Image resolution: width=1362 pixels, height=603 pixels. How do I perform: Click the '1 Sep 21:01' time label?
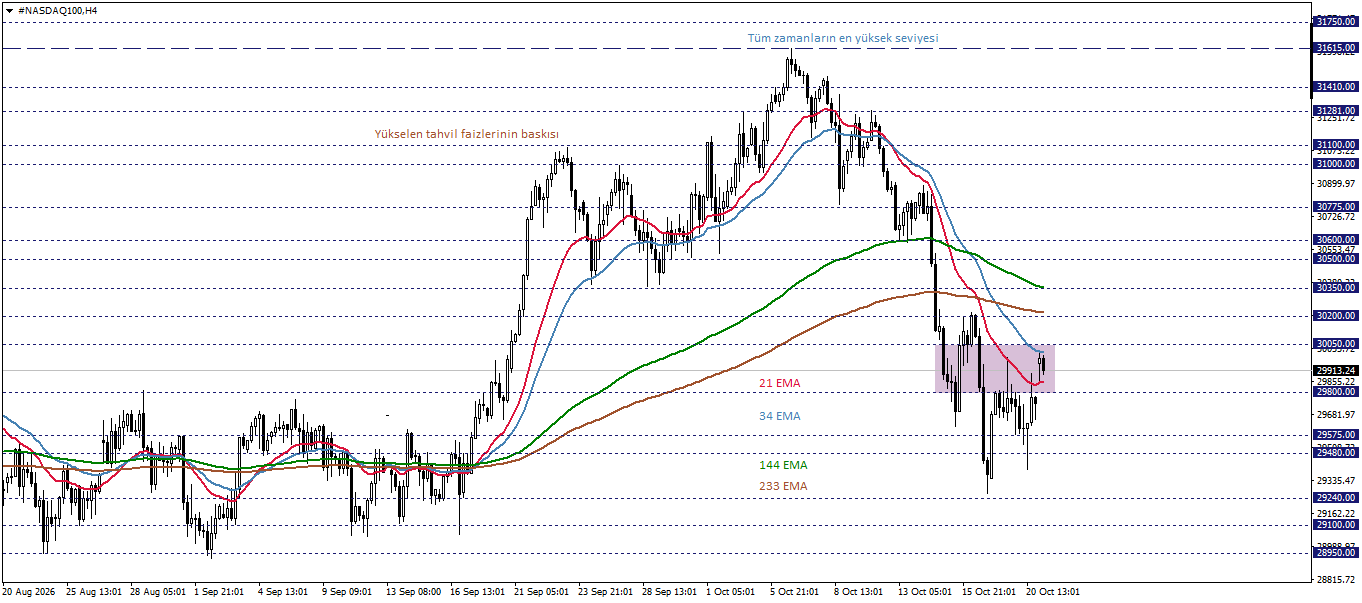click(x=219, y=592)
